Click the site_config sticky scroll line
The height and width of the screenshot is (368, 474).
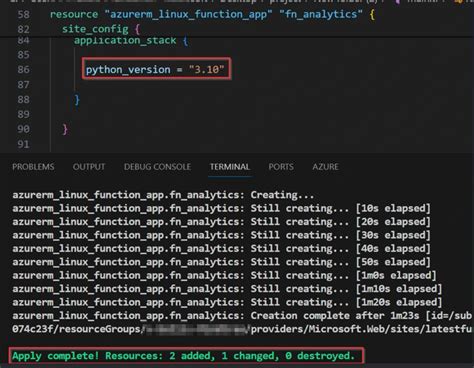[101, 29]
